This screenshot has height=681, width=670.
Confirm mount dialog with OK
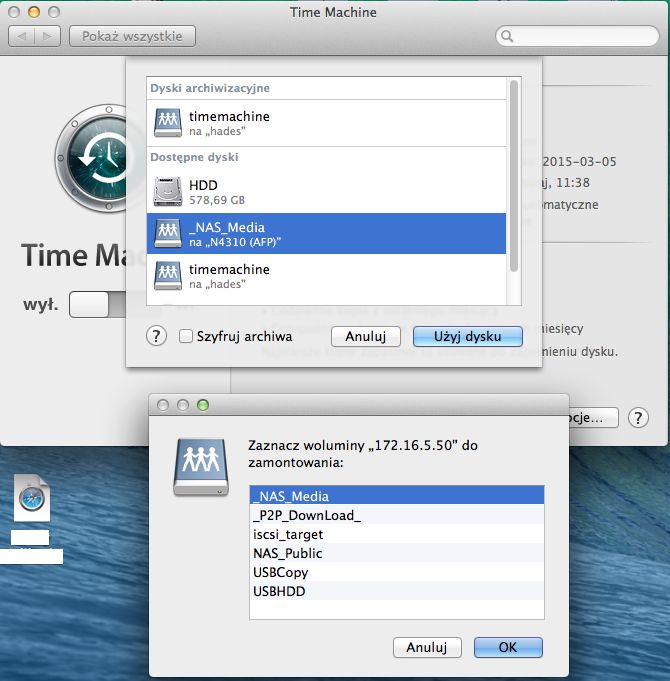(508, 647)
